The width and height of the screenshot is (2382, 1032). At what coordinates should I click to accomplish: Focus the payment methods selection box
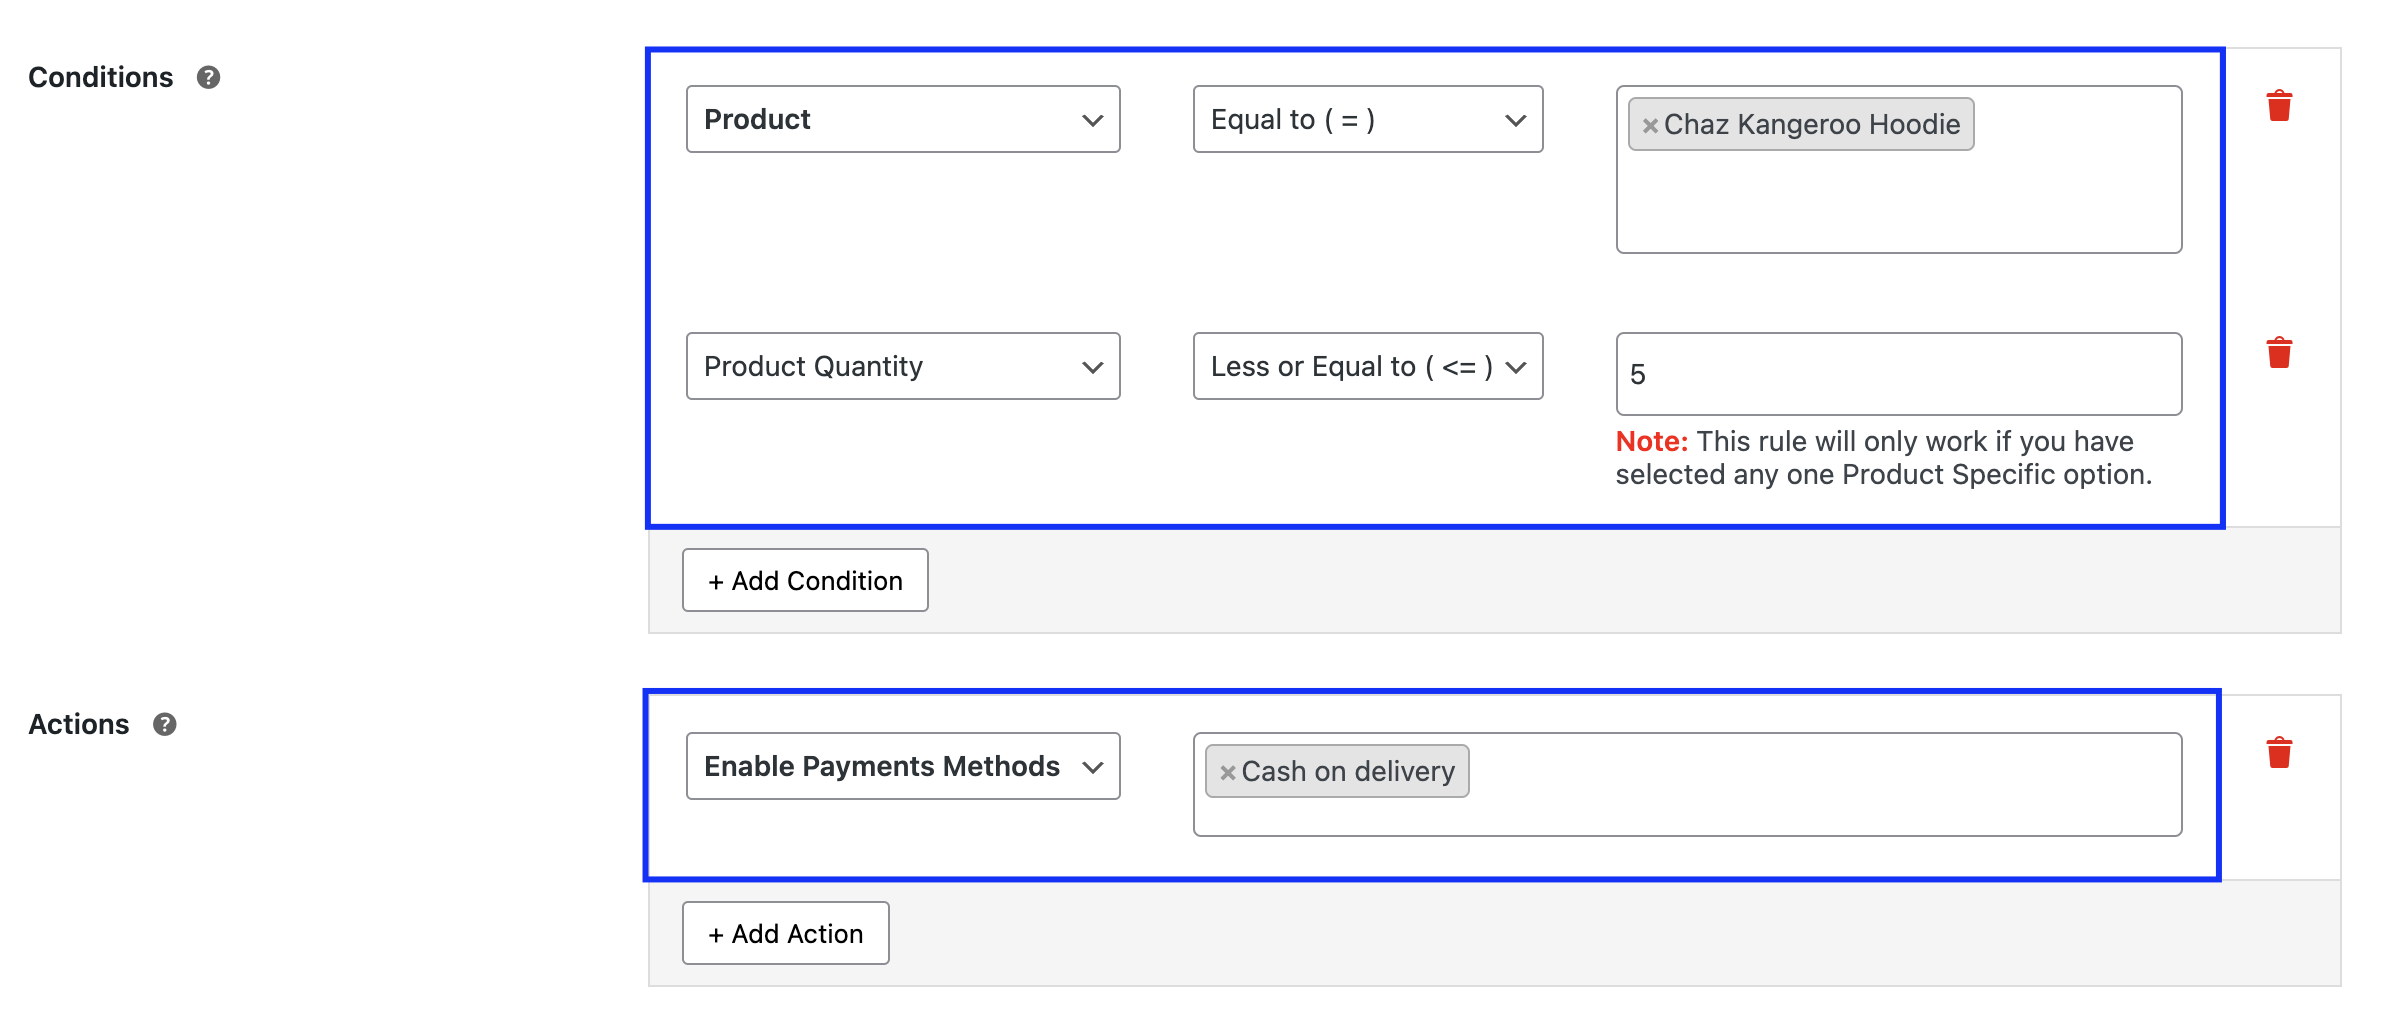point(1687,784)
